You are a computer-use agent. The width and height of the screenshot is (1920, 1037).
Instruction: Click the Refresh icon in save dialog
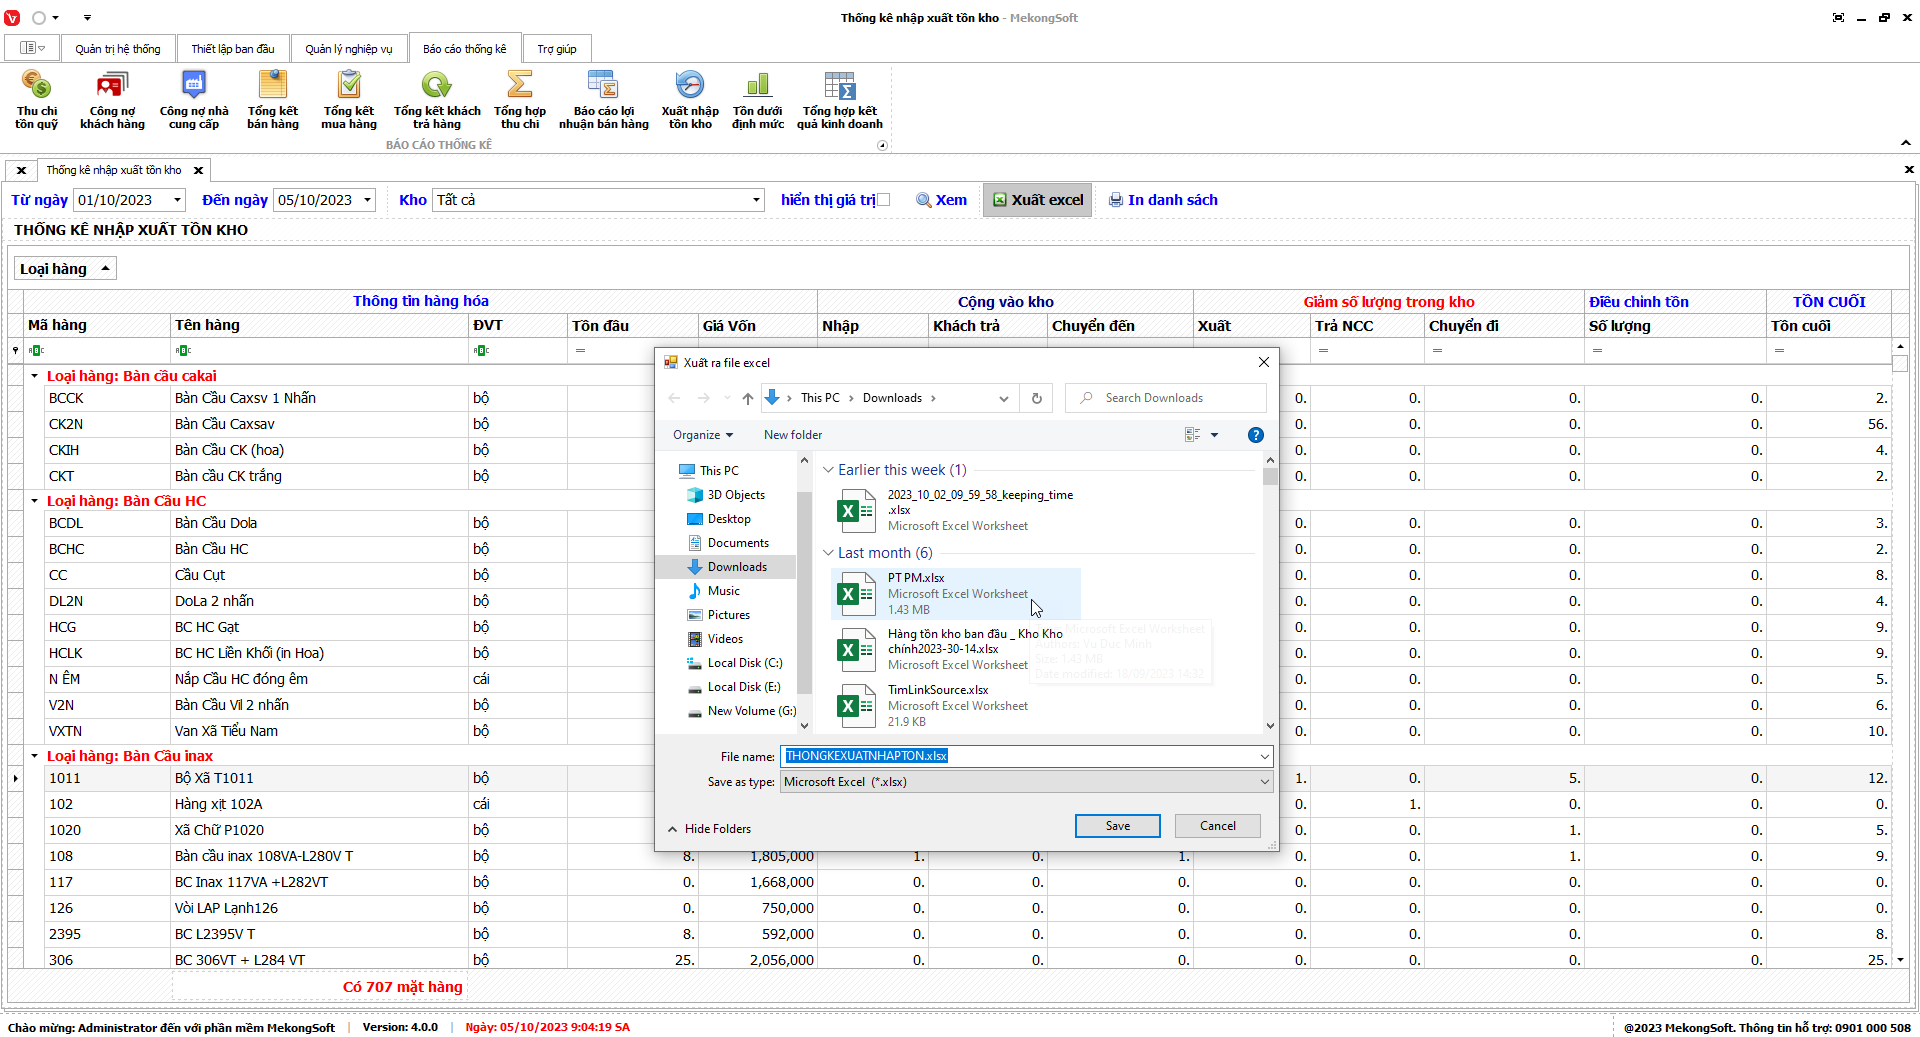pos(1036,398)
